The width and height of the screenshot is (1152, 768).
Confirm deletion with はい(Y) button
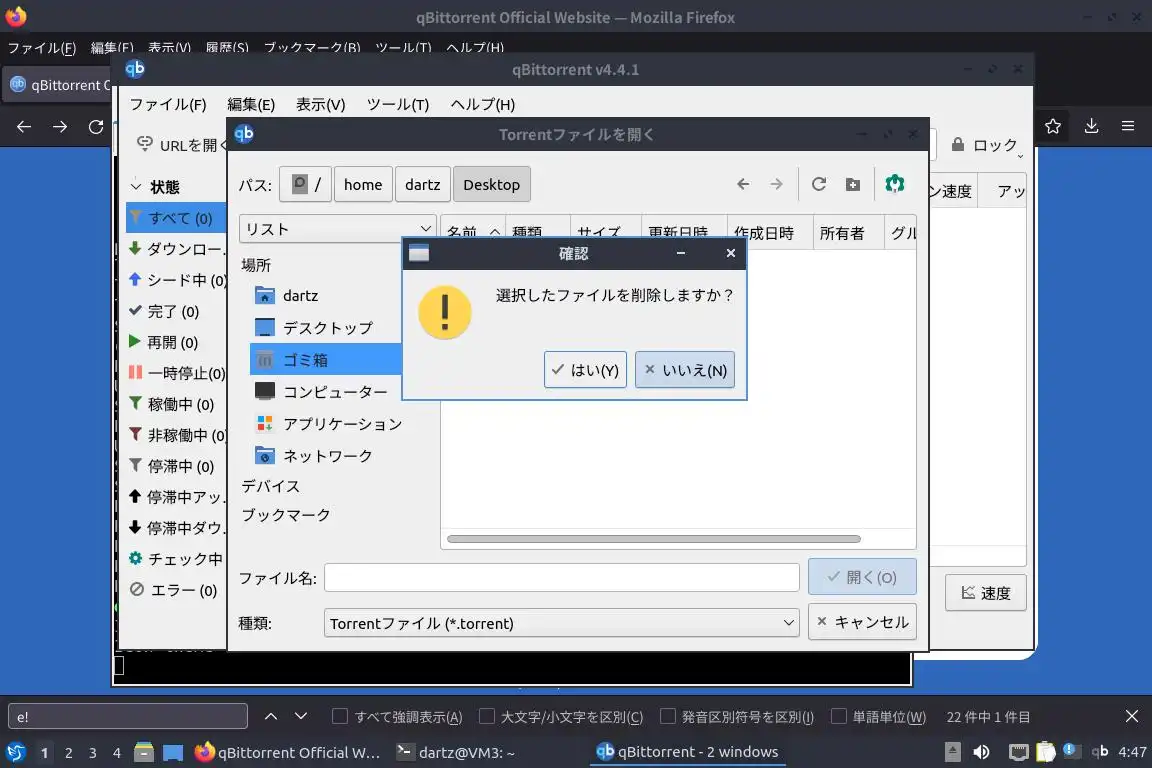pyautogui.click(x=585, y=370)
